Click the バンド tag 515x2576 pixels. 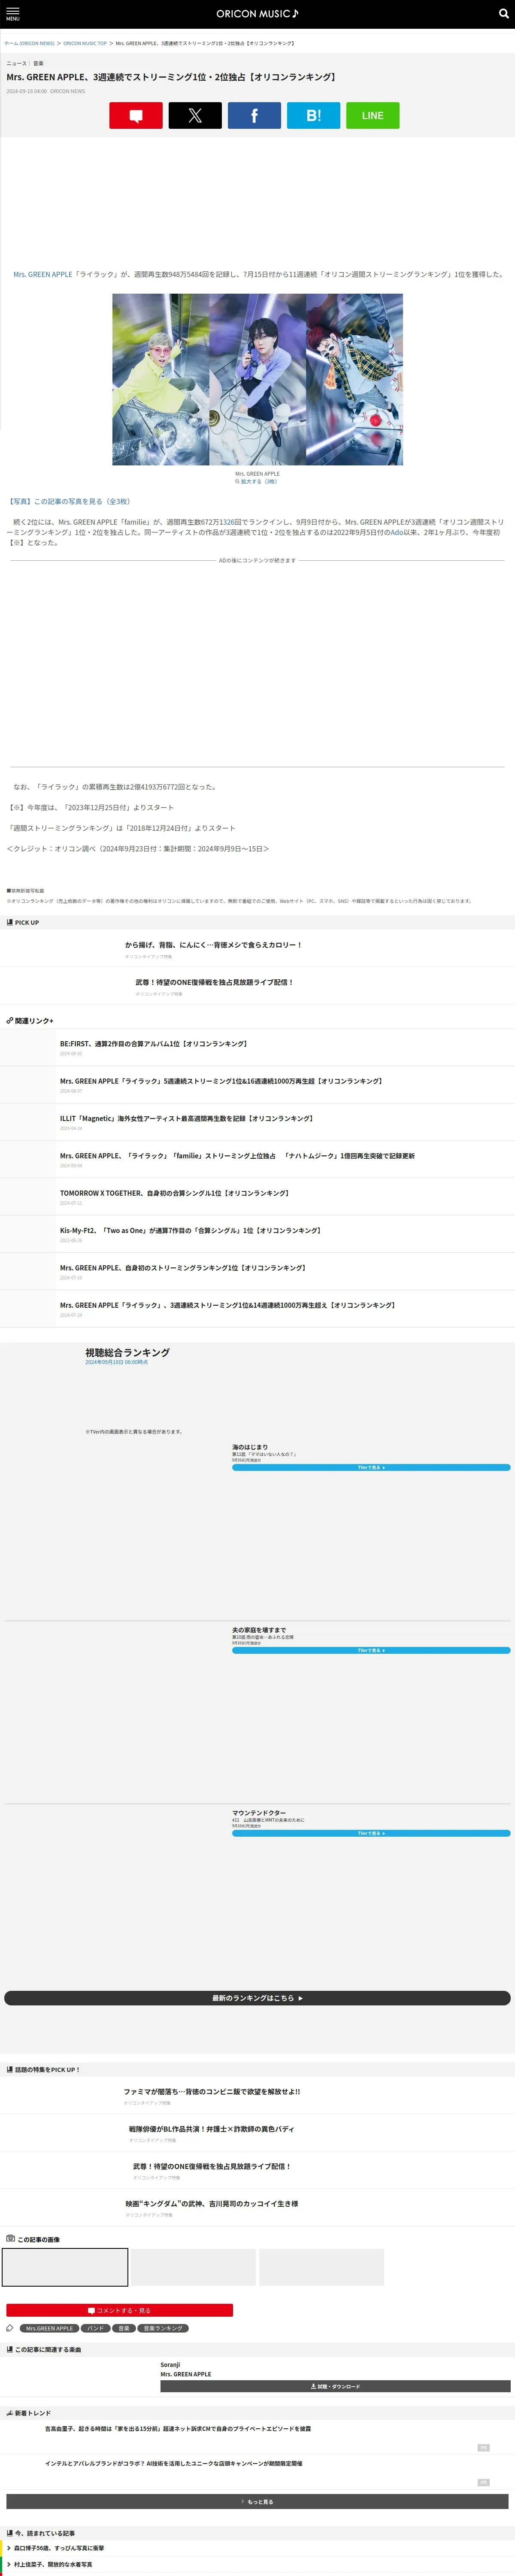[x=95, y=2328]
